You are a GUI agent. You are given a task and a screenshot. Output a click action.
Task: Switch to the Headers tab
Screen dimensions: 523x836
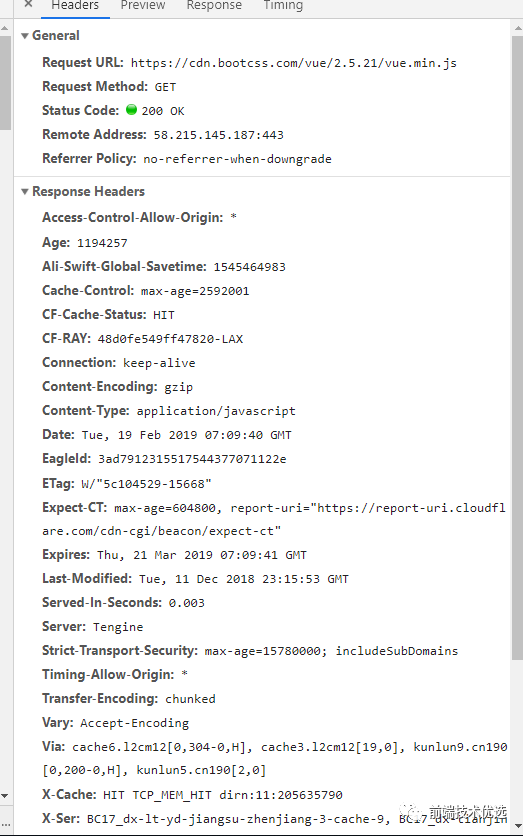tap(75, 5)
